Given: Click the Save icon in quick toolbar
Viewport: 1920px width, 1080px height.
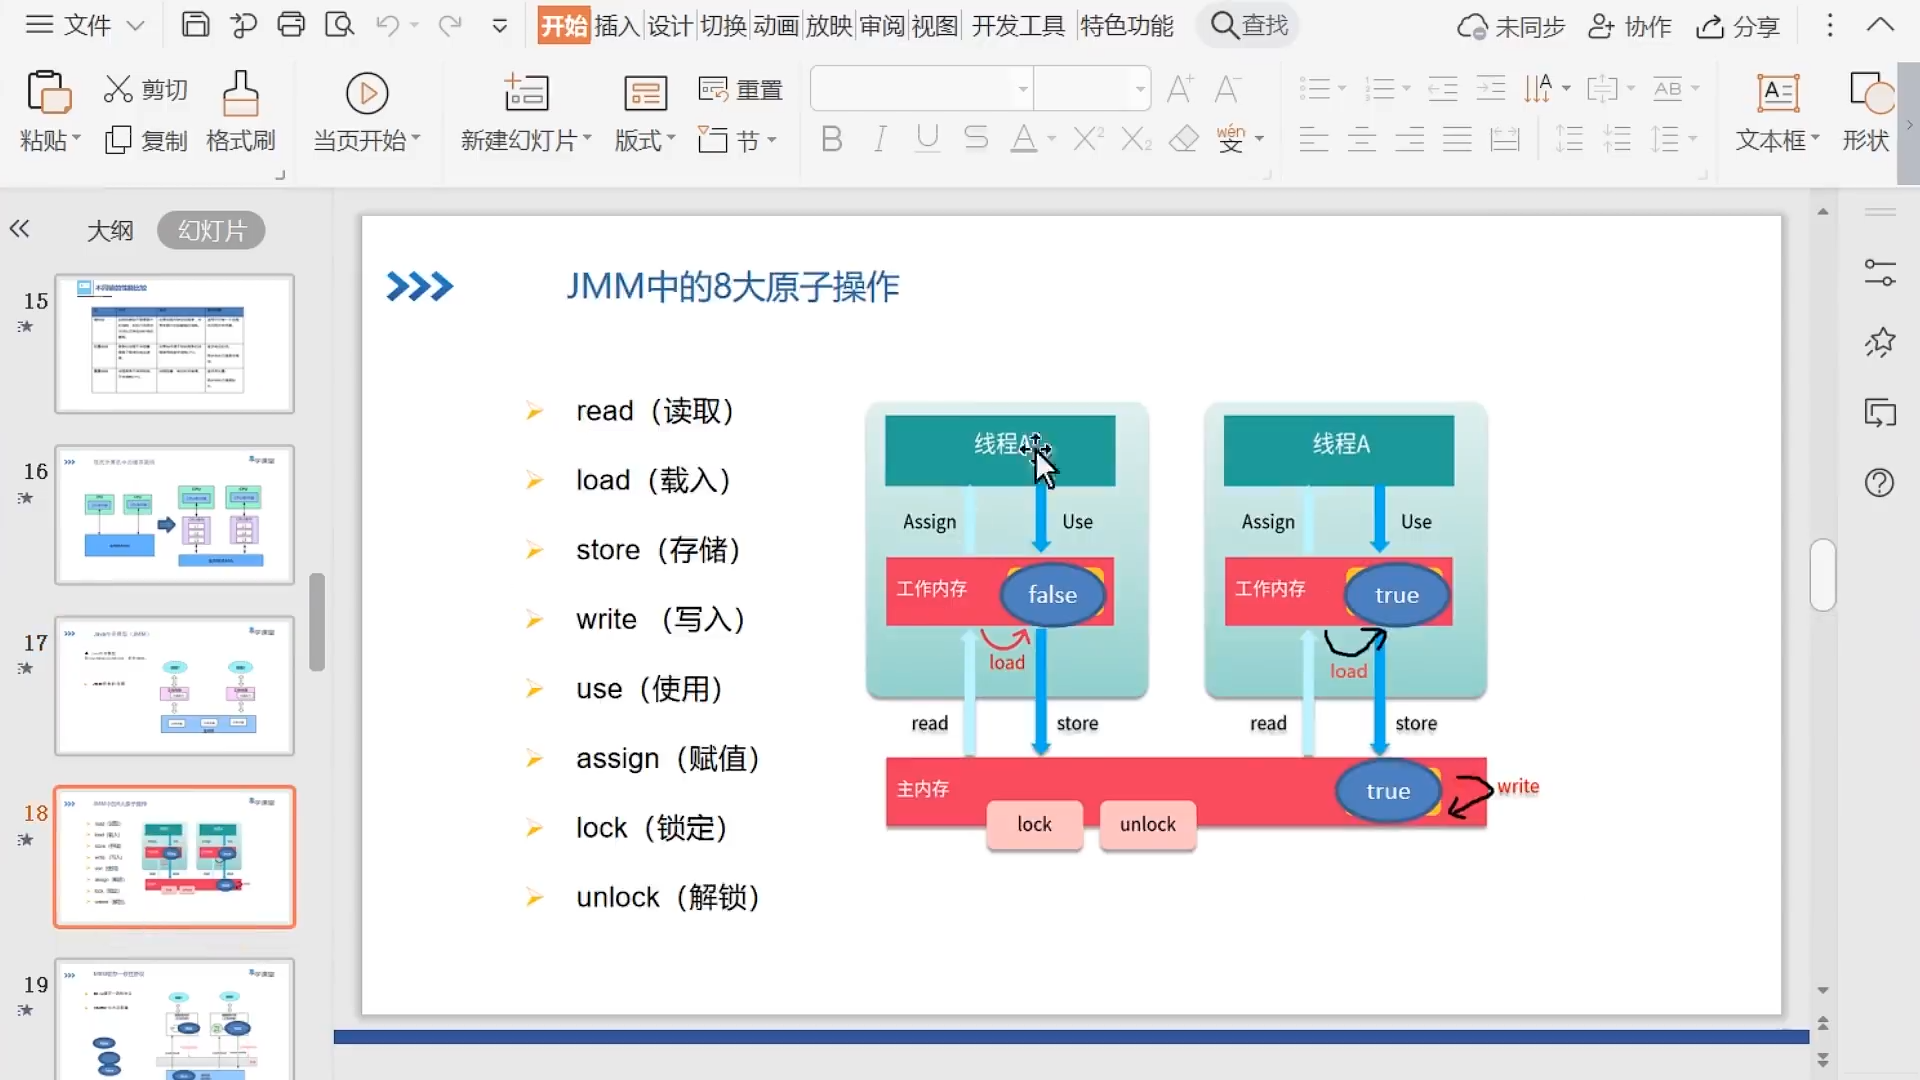Looking at the screenshot, I should pyautogui.click(x=195, y=25).
